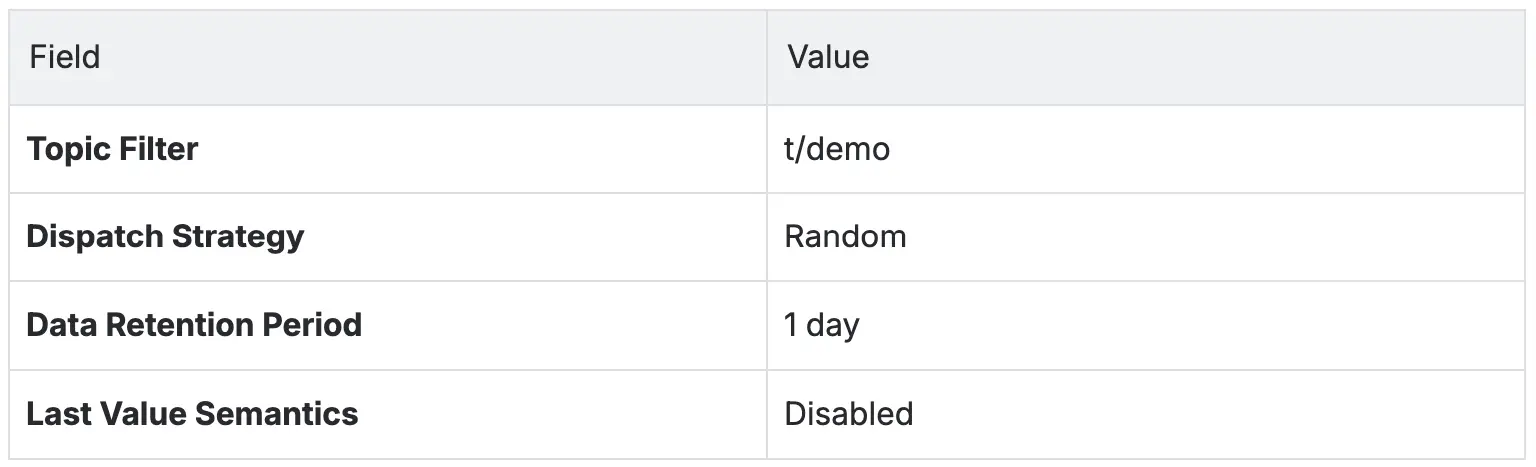Click the word Strategy in Dispatch Strategy
This screenshot has width=1536, height=467.
coord(238,237)
